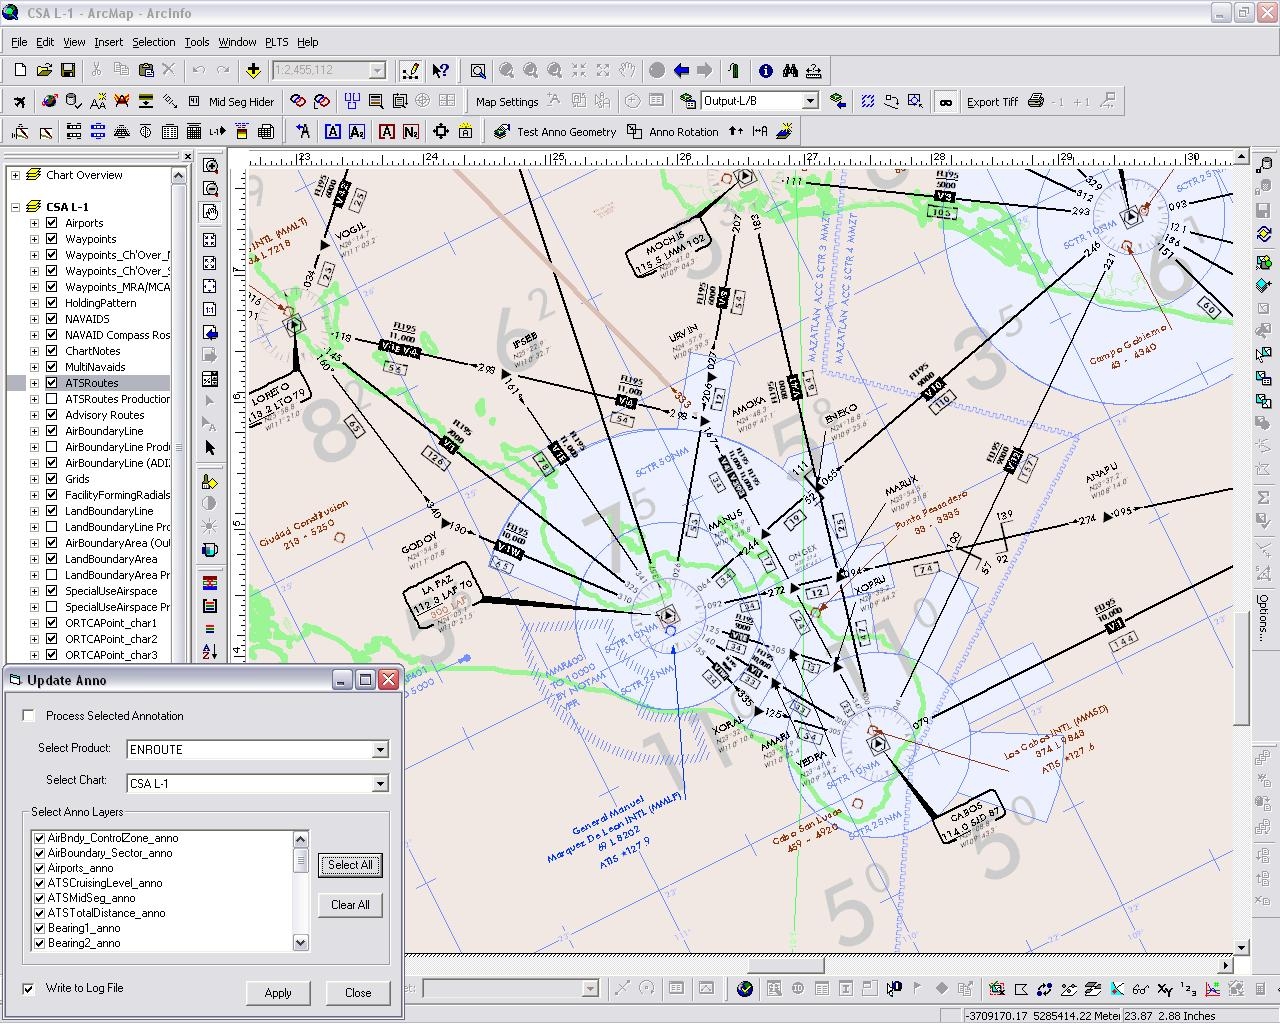Image resolution: width=1280 pixels, height=1024 pixels.
Task: Open the PLTS menu
Action: pos(276,42)
